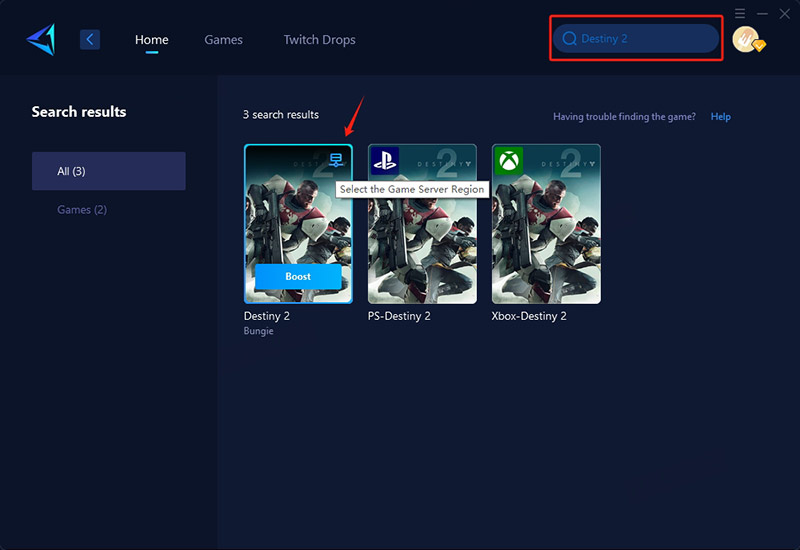This screenshot has height=550, width=800.
Task: Click the magnifier search icon
Action: pyautogui.click(x=570, y=39)
